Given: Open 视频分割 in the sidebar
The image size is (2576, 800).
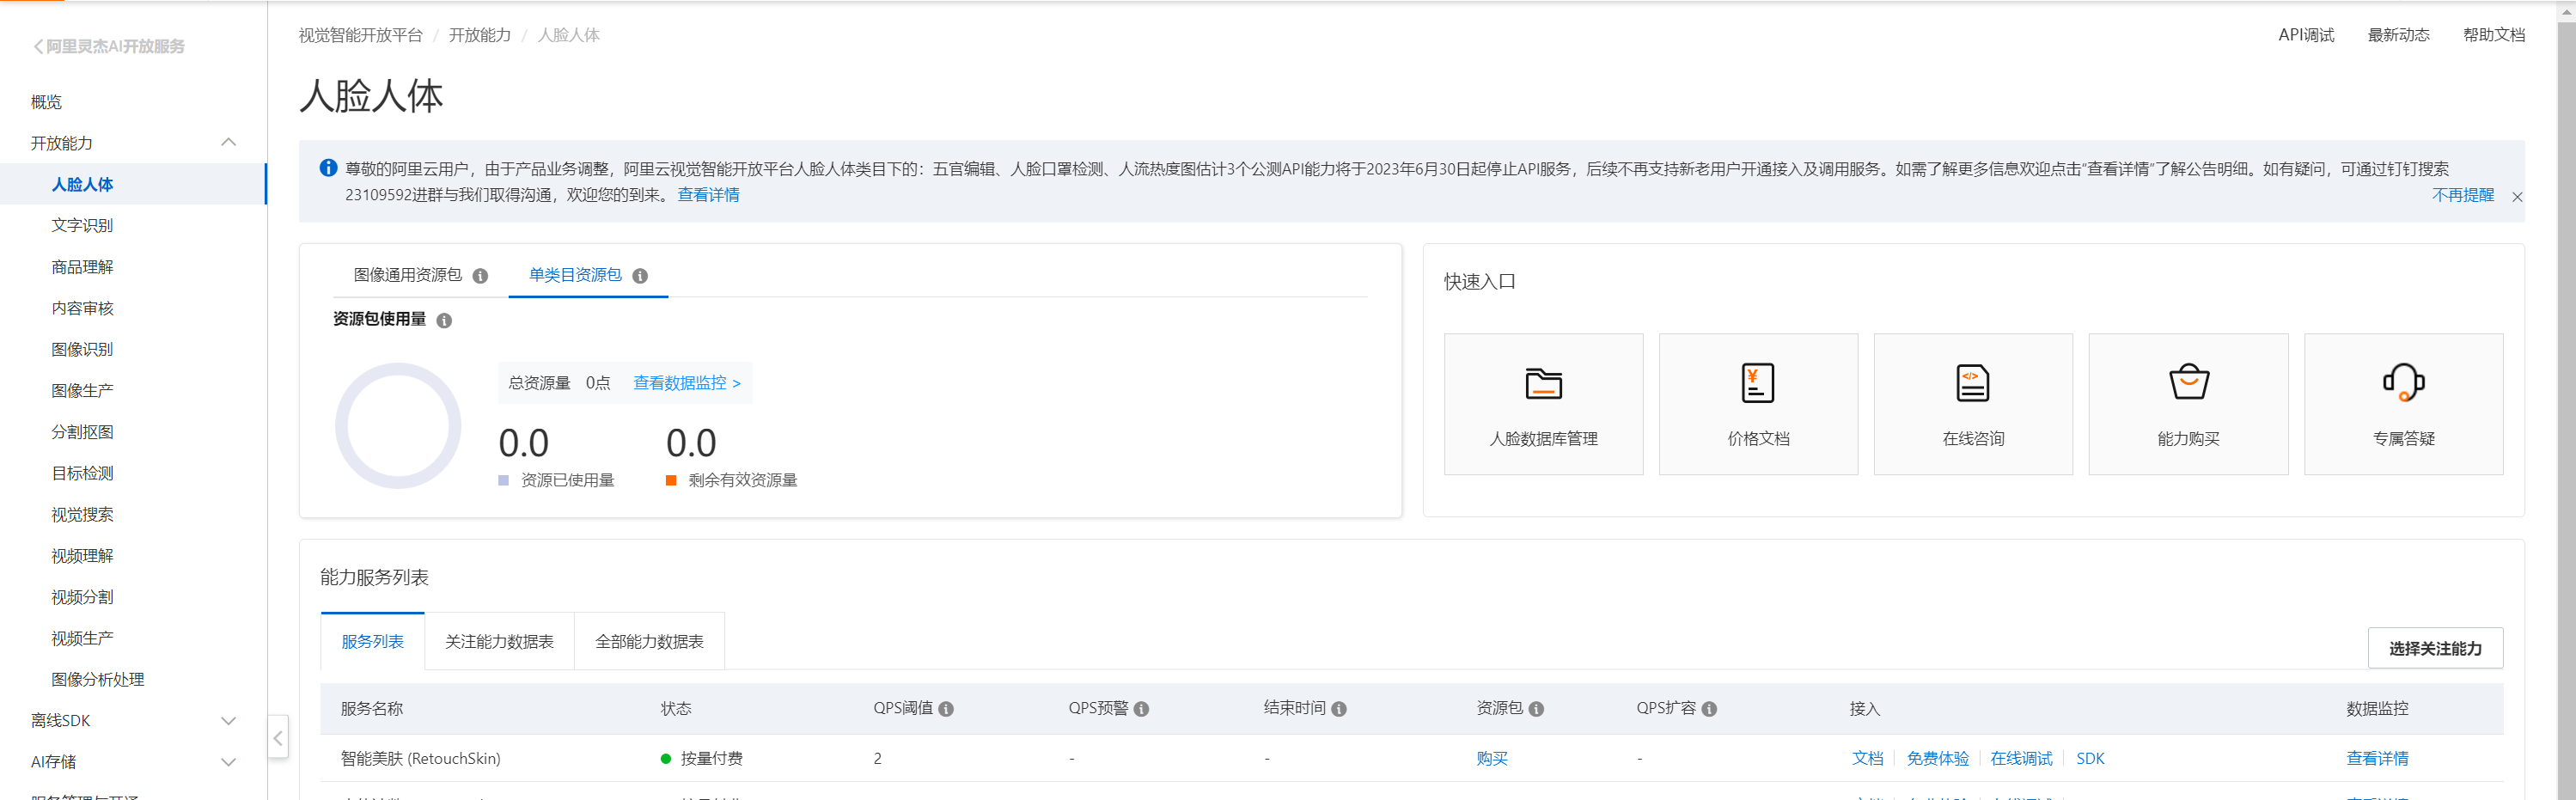Looking at the screenshot, I should click(x=82, y=597).
